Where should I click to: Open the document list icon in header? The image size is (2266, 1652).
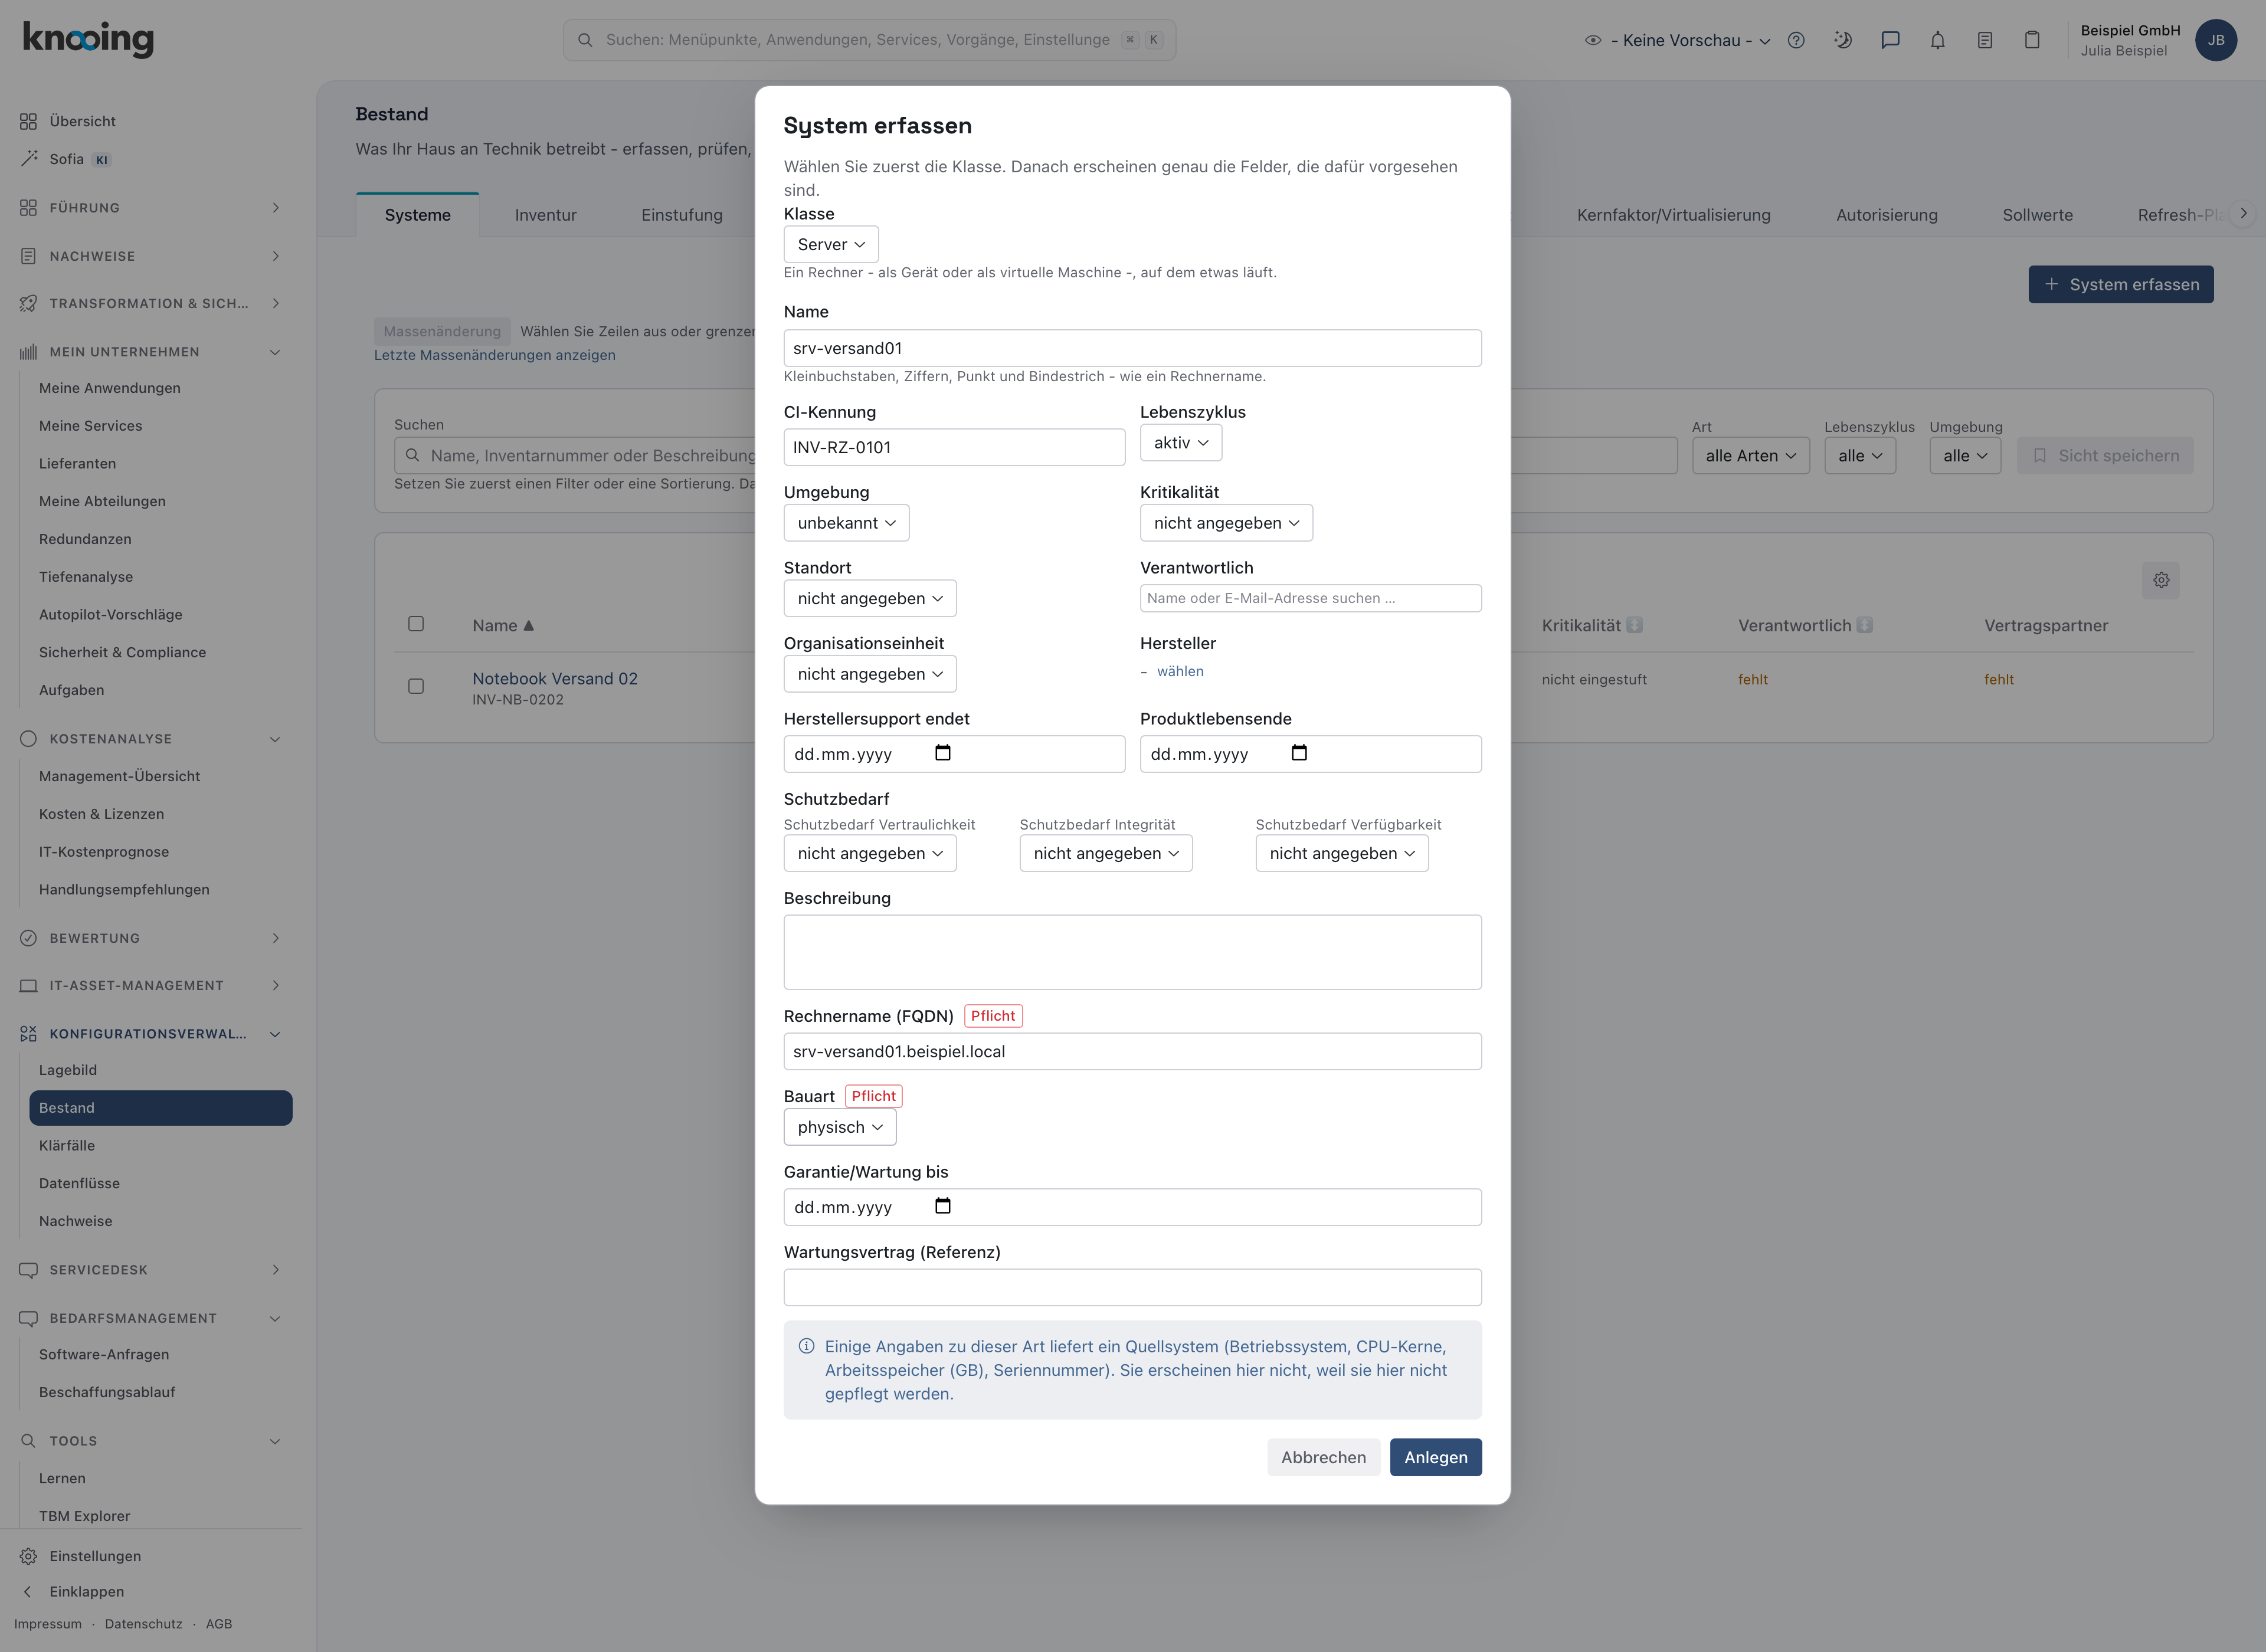point(1985,40)
